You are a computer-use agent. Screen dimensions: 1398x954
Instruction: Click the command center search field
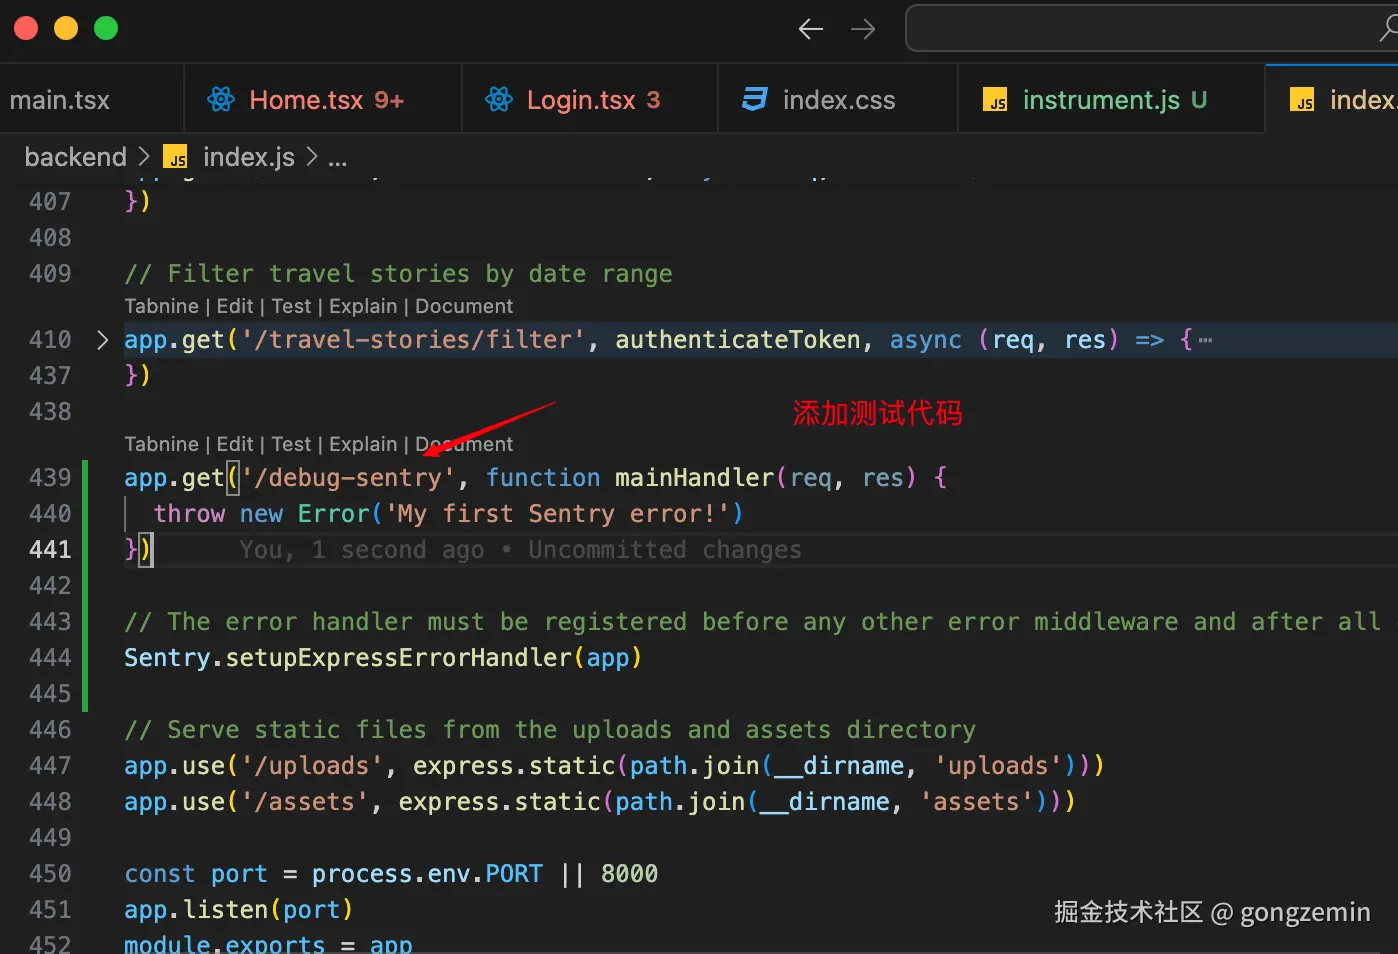[x=1150, y=28]
